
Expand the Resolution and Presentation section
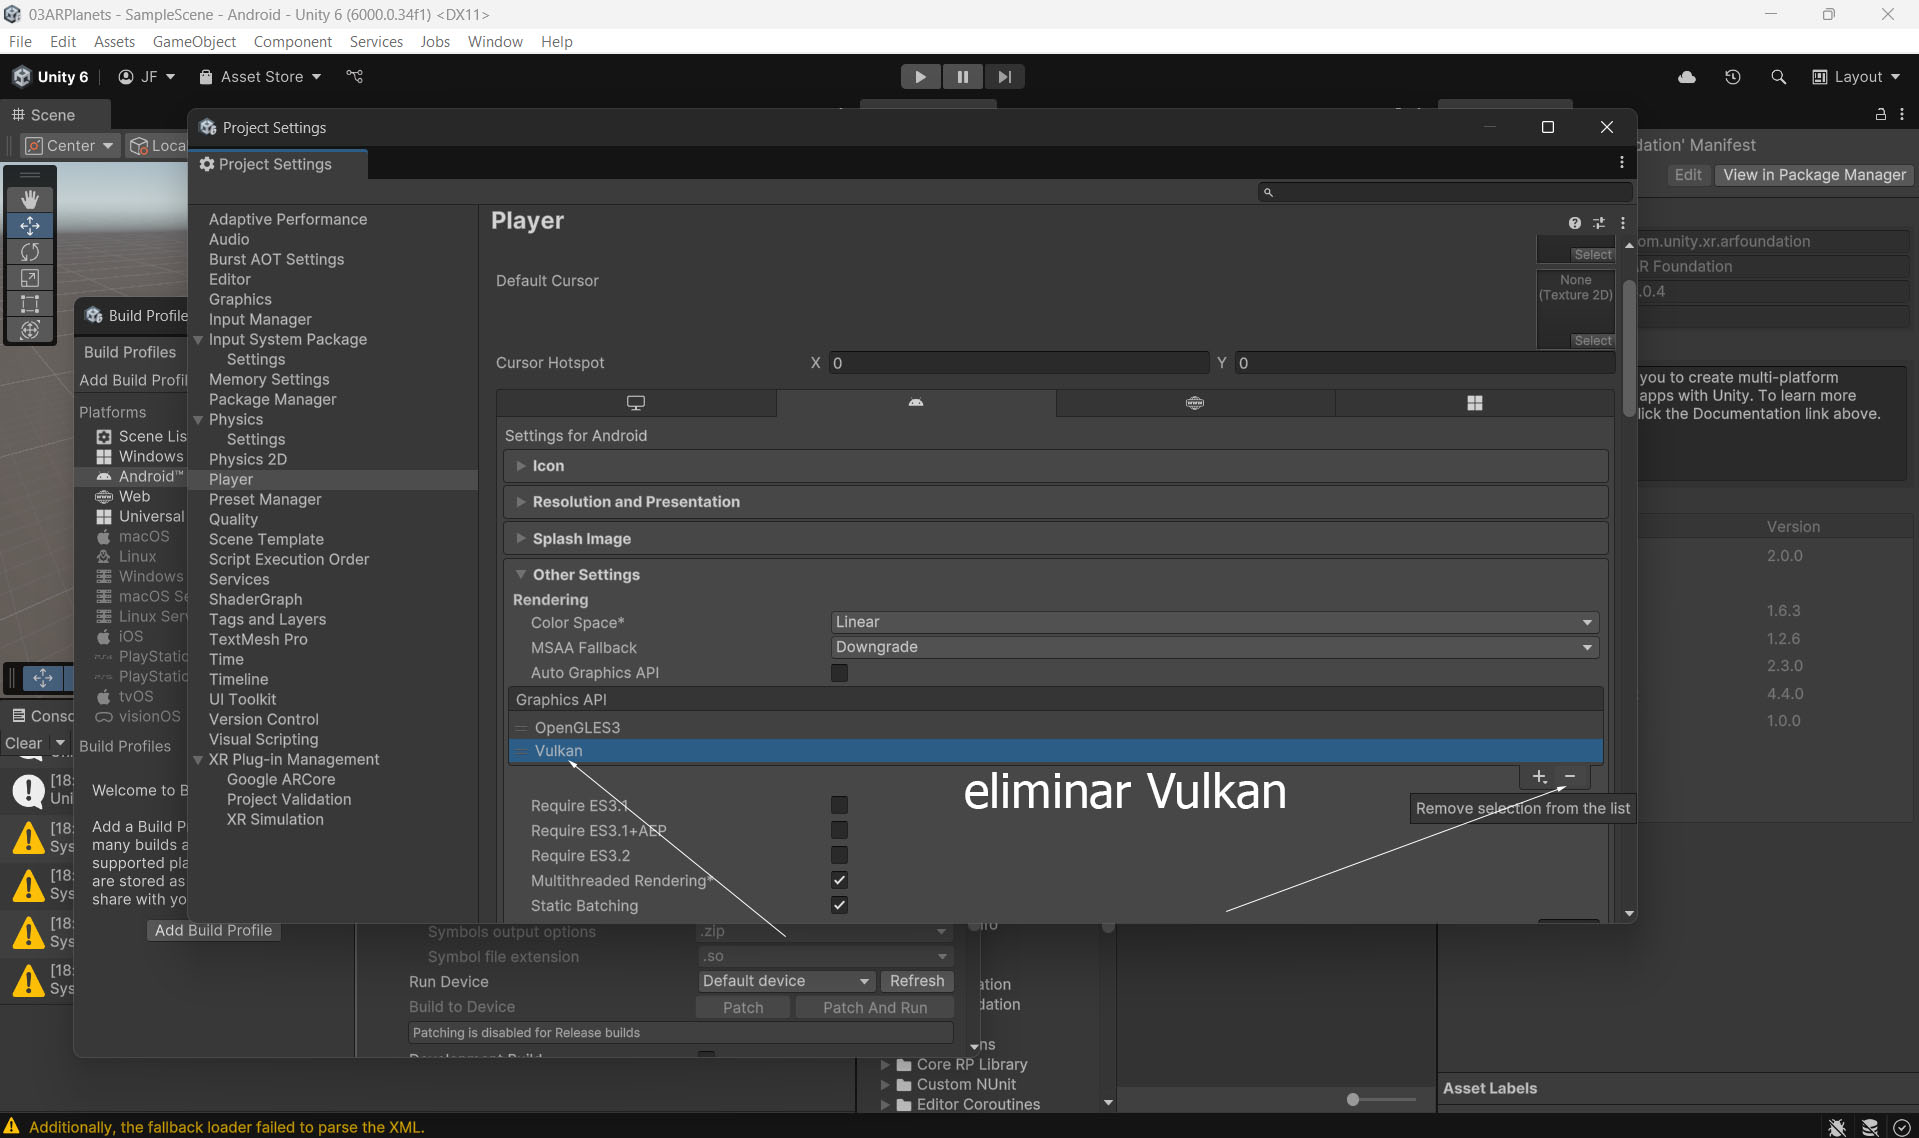tap(636, 502)
